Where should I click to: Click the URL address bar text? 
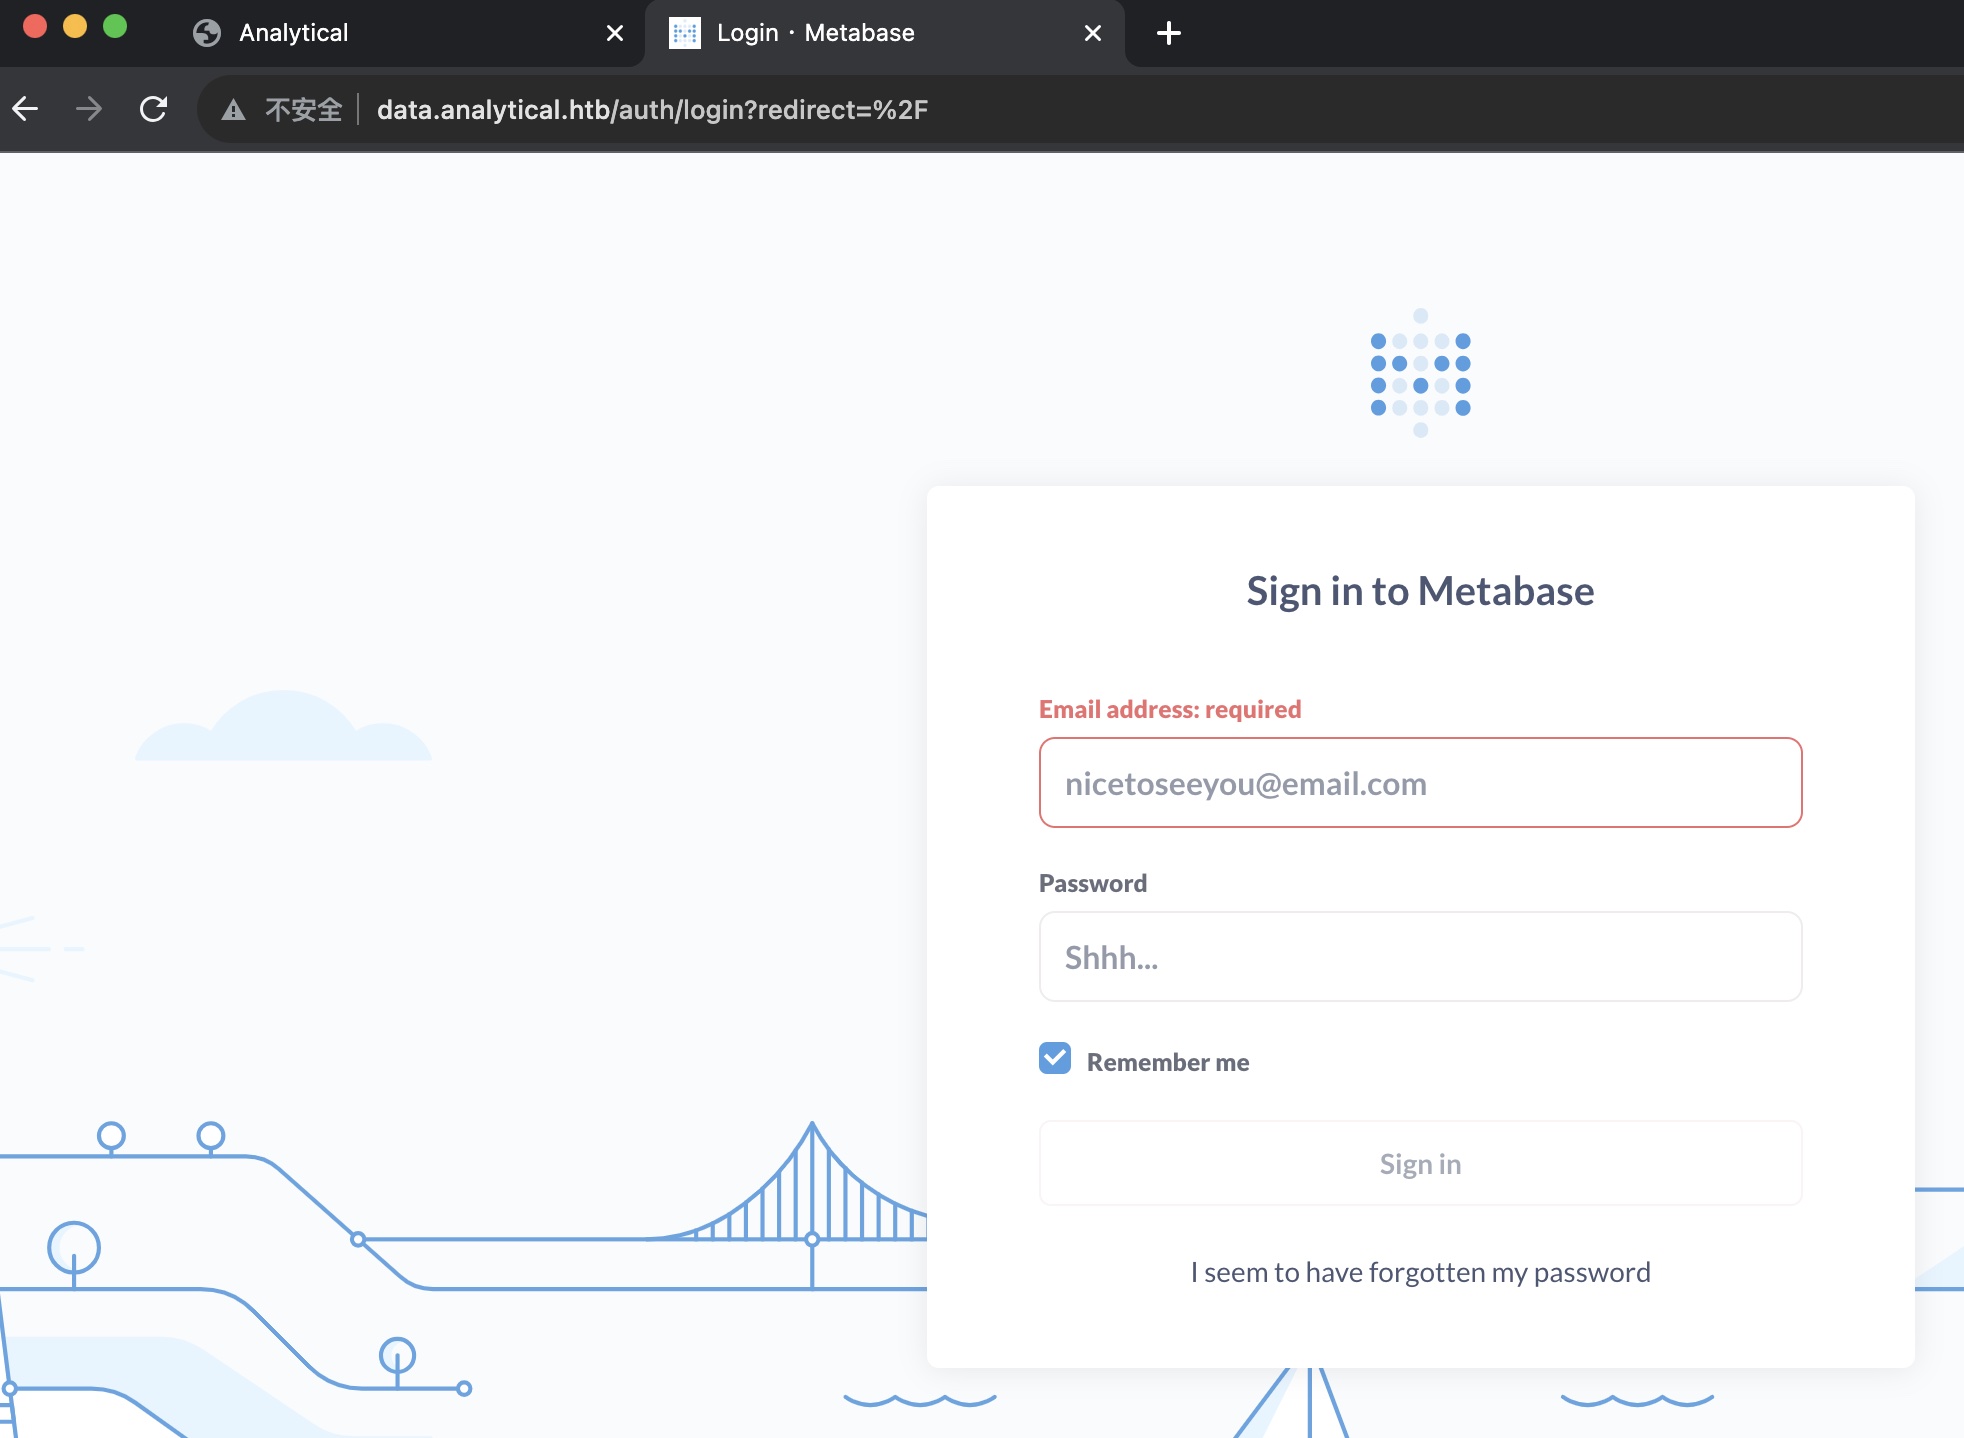pos(652,110)
